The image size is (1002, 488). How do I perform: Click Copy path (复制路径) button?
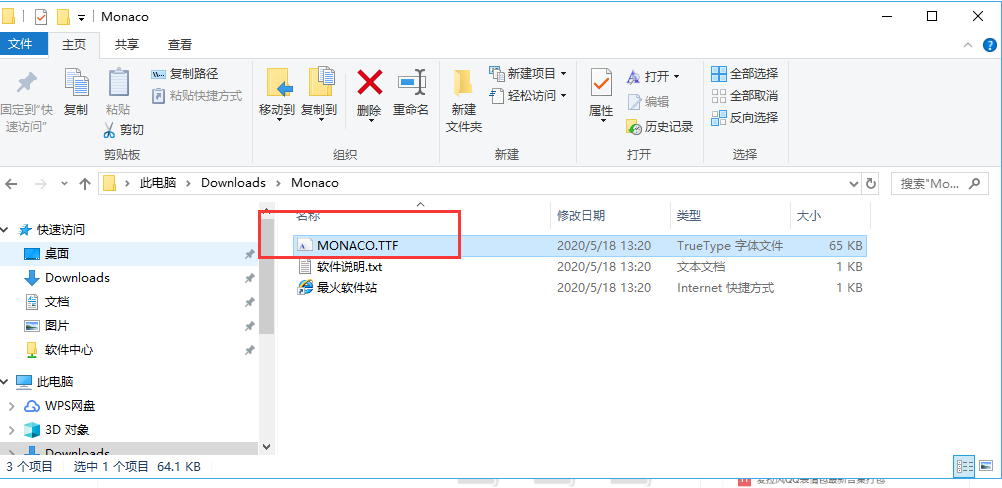coord(185,74)
